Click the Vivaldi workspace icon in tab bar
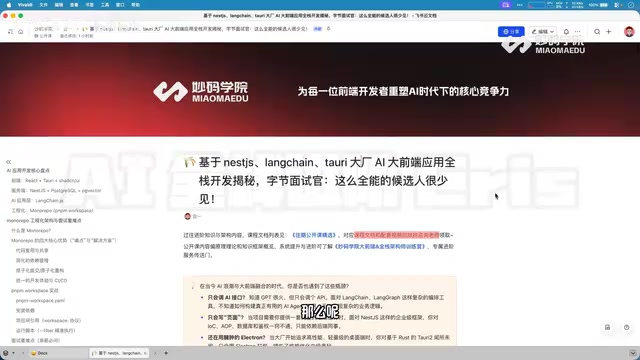Viewport: 640px width, 360px height. point(6,353)
